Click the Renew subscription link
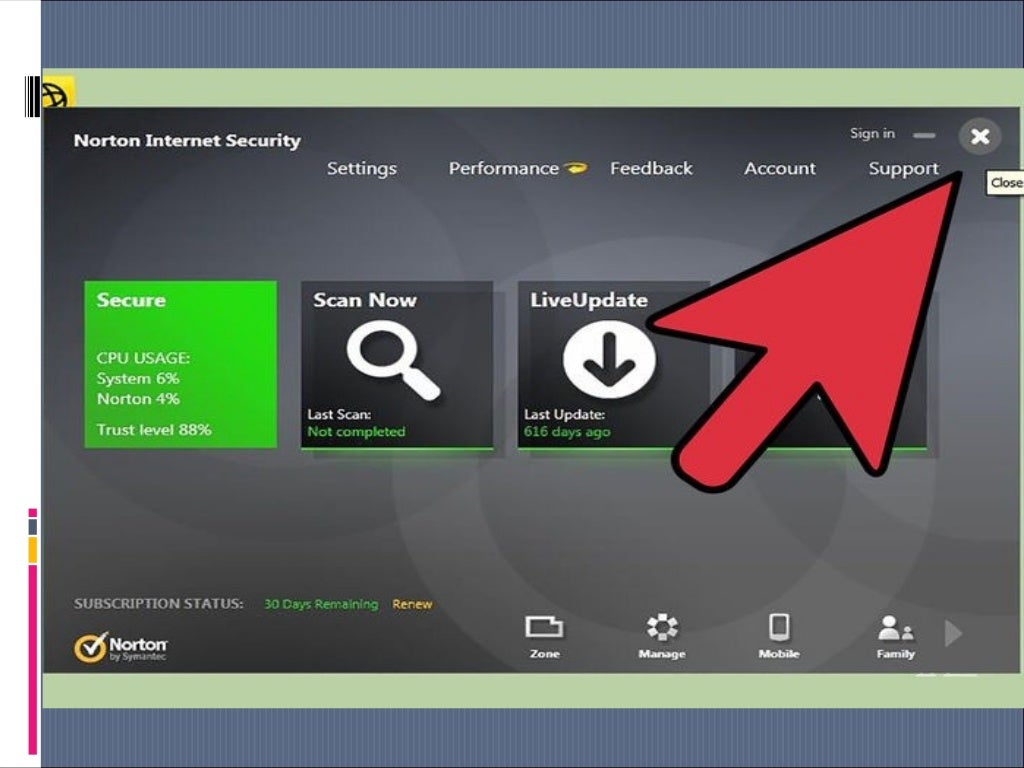Image resolution: width=1024 pixels, height=768 pixels. tap(412, 604)
